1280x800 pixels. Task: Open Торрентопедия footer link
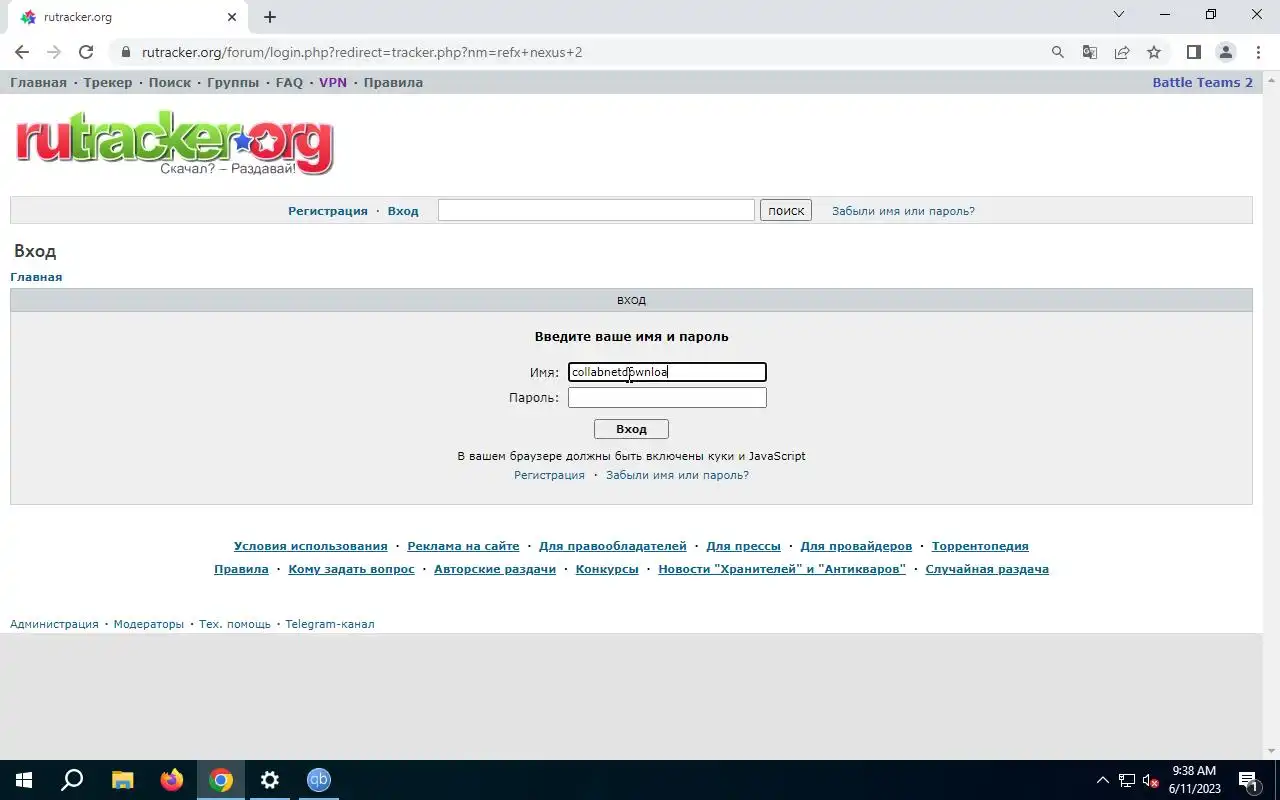pos(980,546)
